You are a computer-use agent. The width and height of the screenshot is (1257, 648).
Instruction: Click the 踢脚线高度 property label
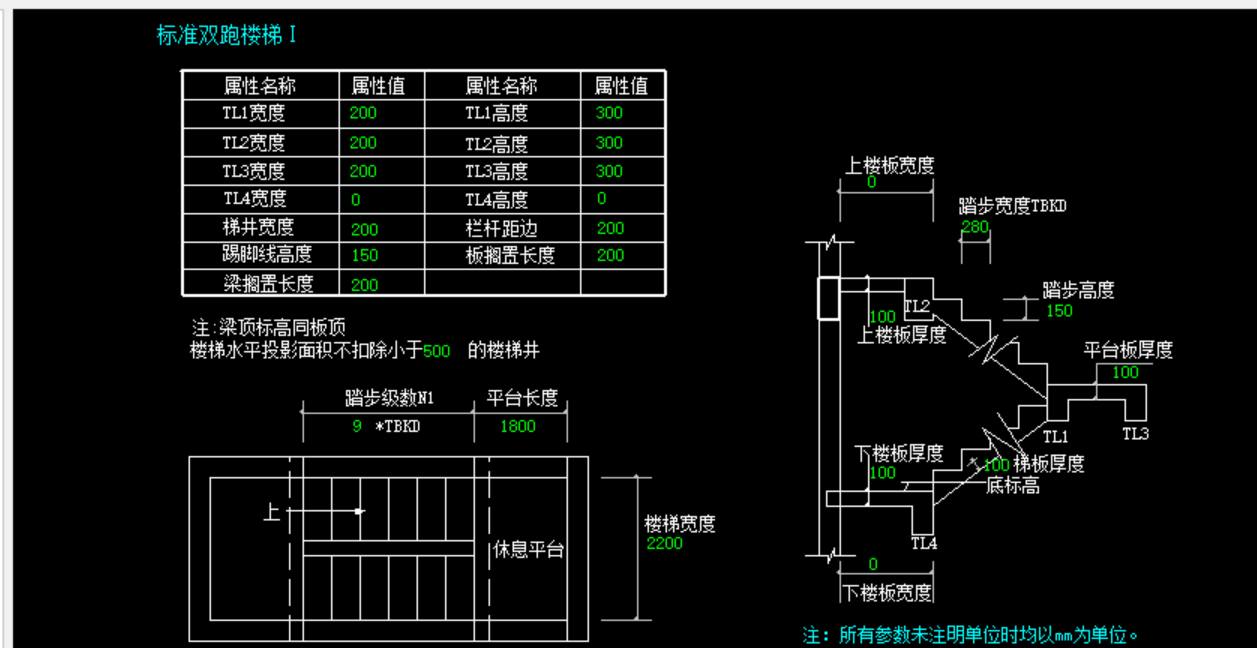267,255
